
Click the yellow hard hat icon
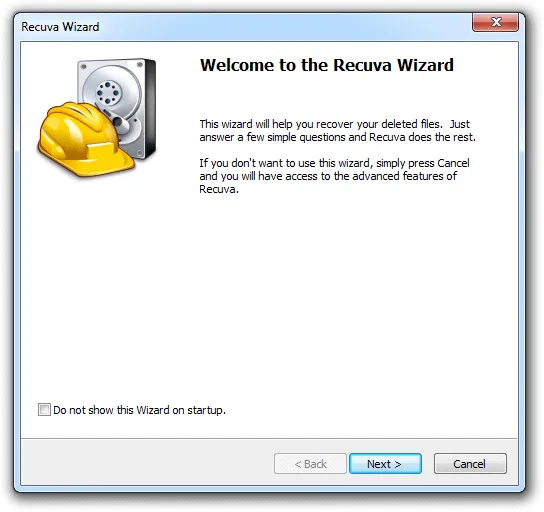click(x=85, y=139)
